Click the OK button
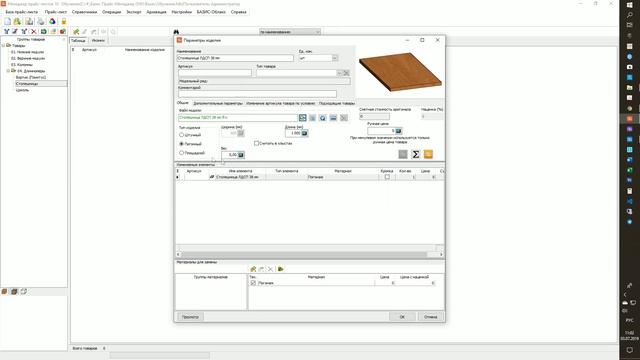This screenshot has height=360, width=640. click(x=402, y=317)
